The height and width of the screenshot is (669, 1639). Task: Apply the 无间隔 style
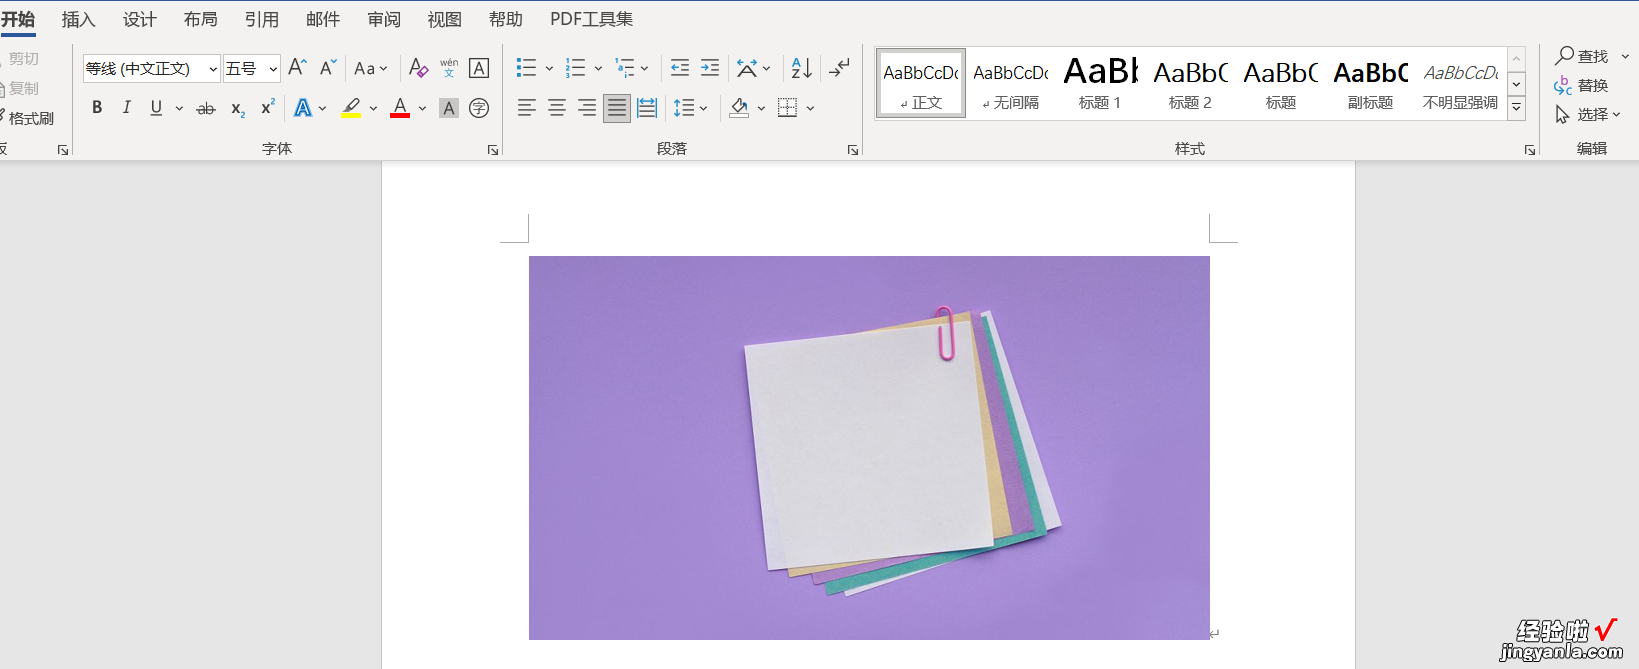click(x=1010, y=83)
